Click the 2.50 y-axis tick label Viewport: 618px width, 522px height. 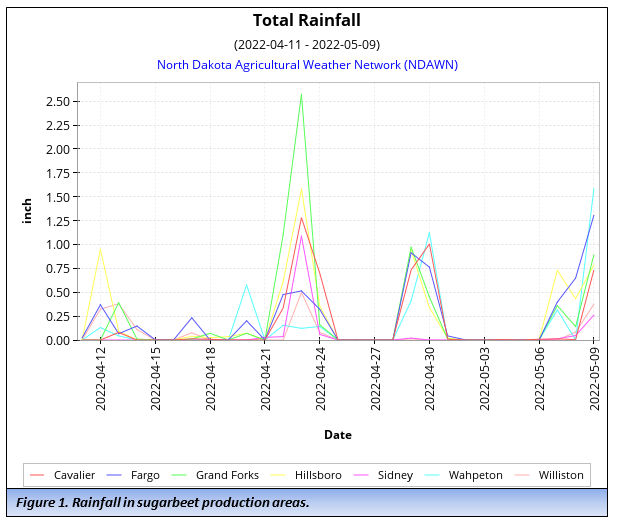pos(58,102)
